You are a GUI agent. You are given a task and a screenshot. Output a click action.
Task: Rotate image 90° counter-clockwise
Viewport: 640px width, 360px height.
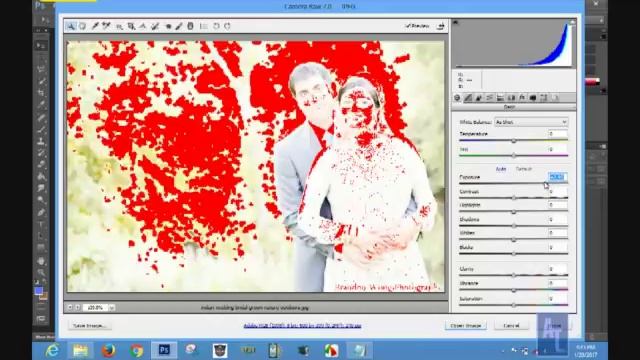(216, 26)
